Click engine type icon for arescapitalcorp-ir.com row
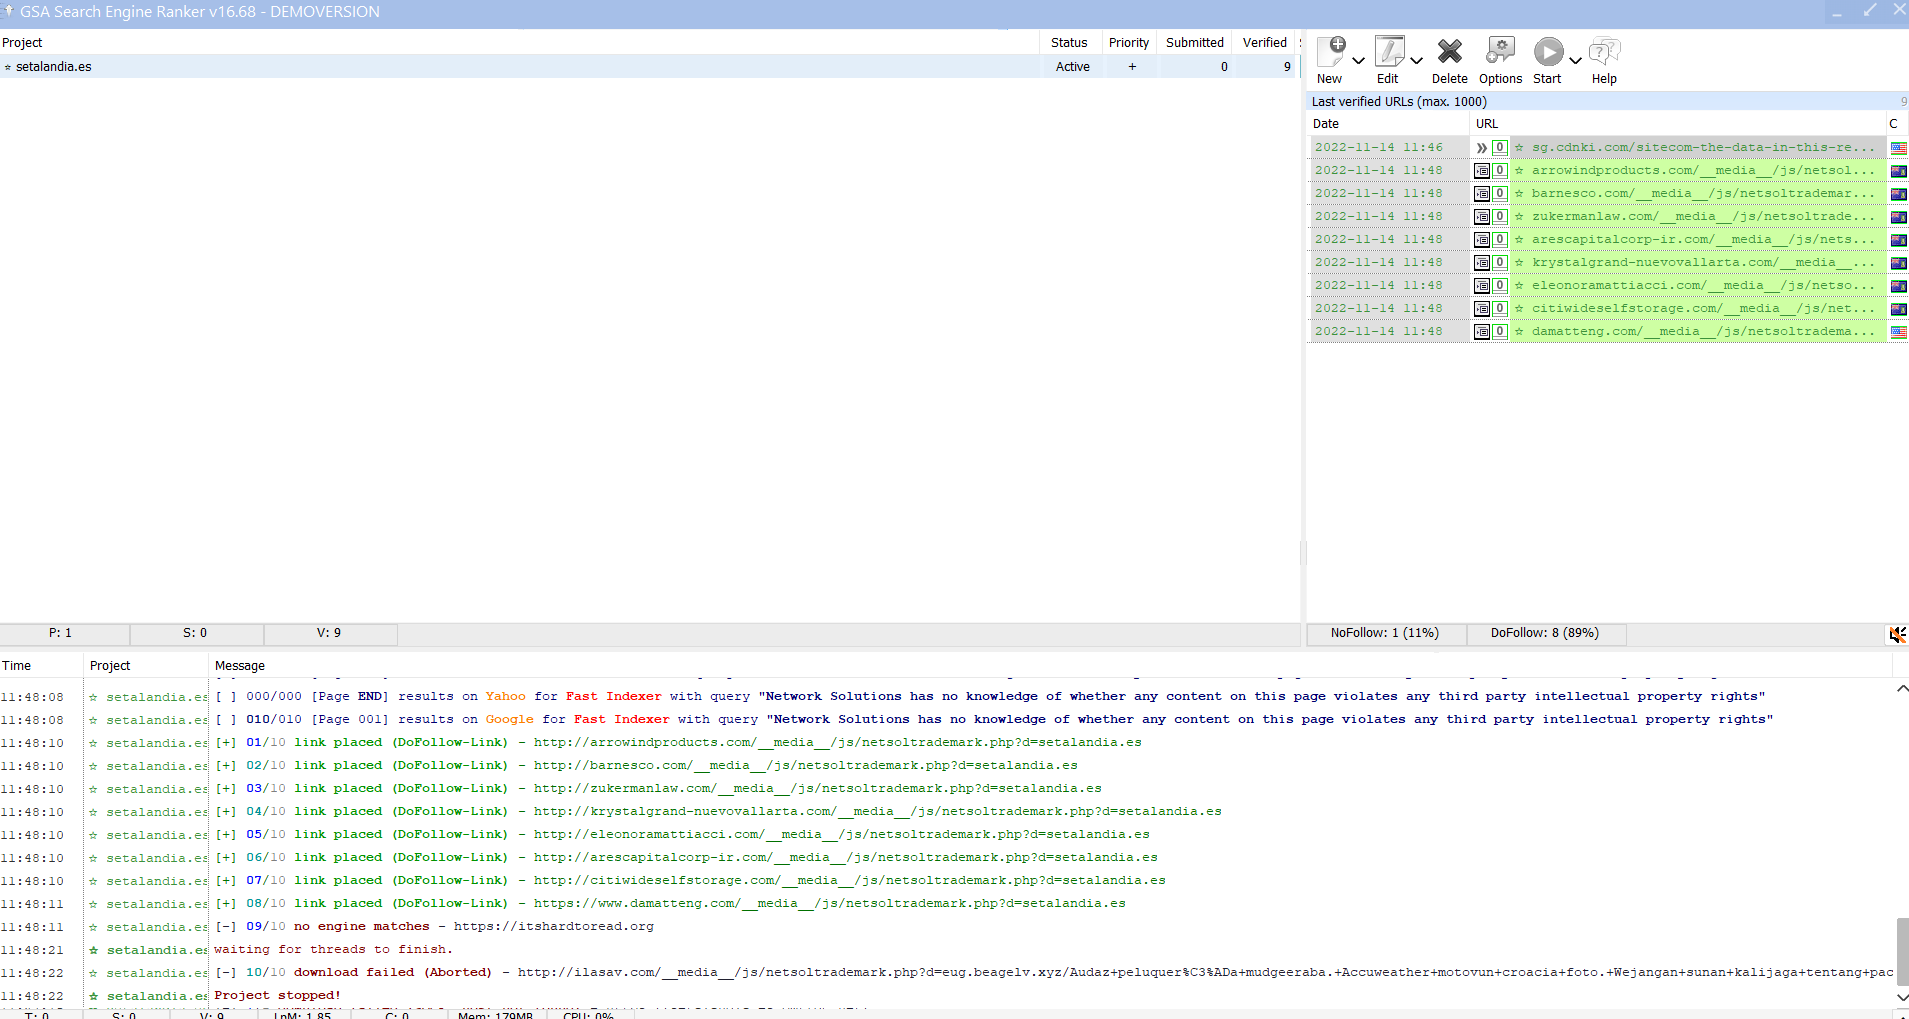This screenshot has height=1019, width=1909. (x=1482, y=240)
